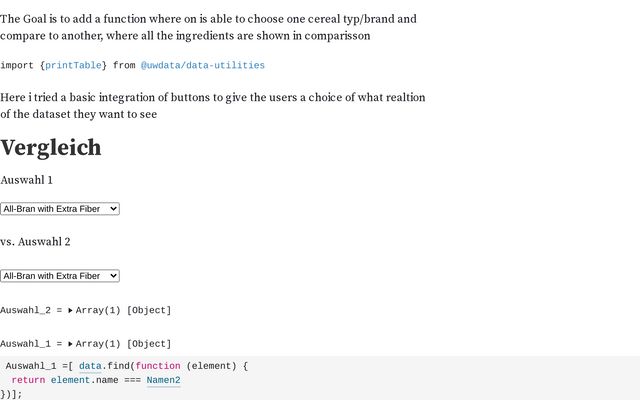Expand the Auswahl_2 array triangle
Image resolution: width=640 pixels, height=400 pixels.
click(x=70, y=311)
